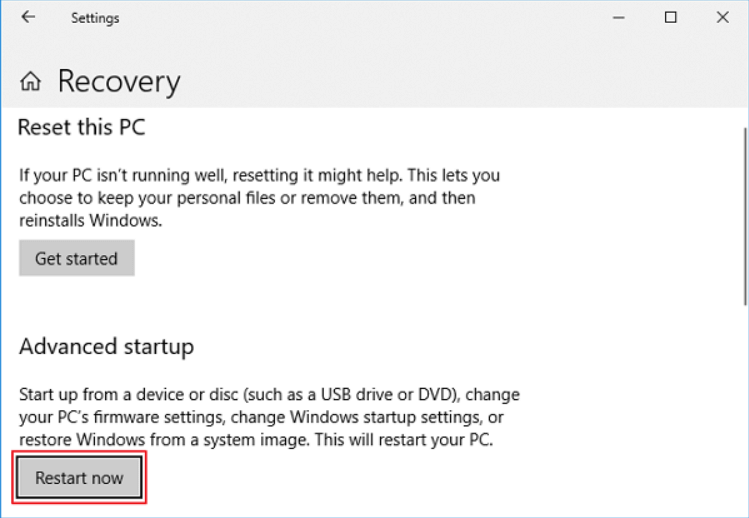Click the Settings window title text

point(94,18)
